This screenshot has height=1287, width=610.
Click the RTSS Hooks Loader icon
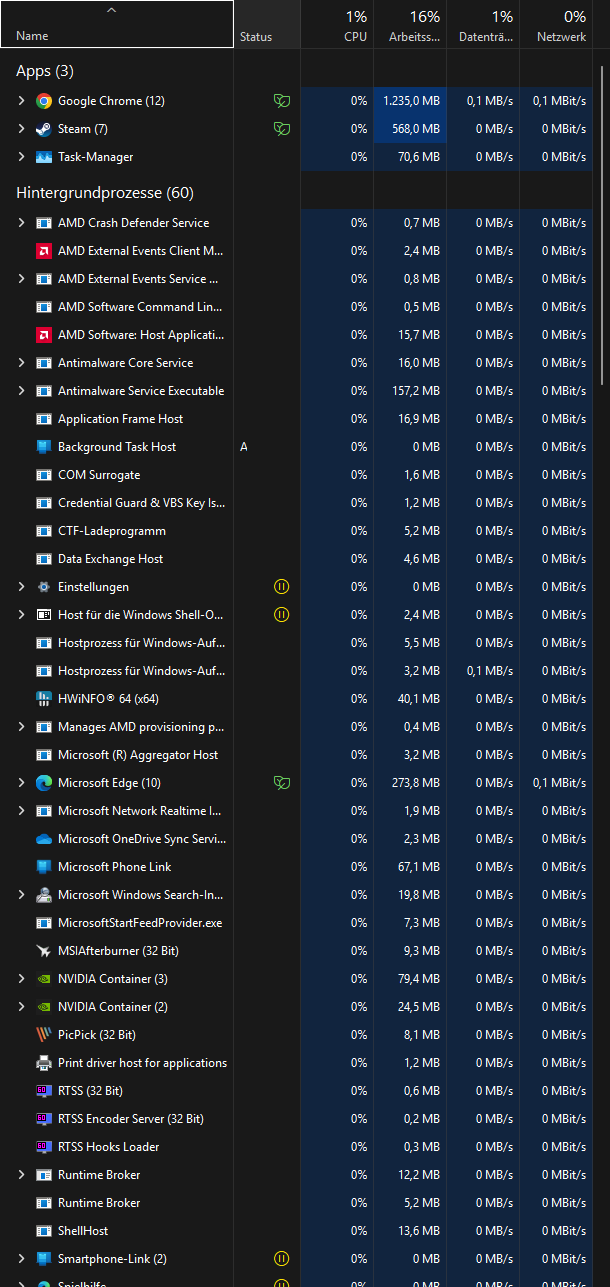click(44, 1147)
